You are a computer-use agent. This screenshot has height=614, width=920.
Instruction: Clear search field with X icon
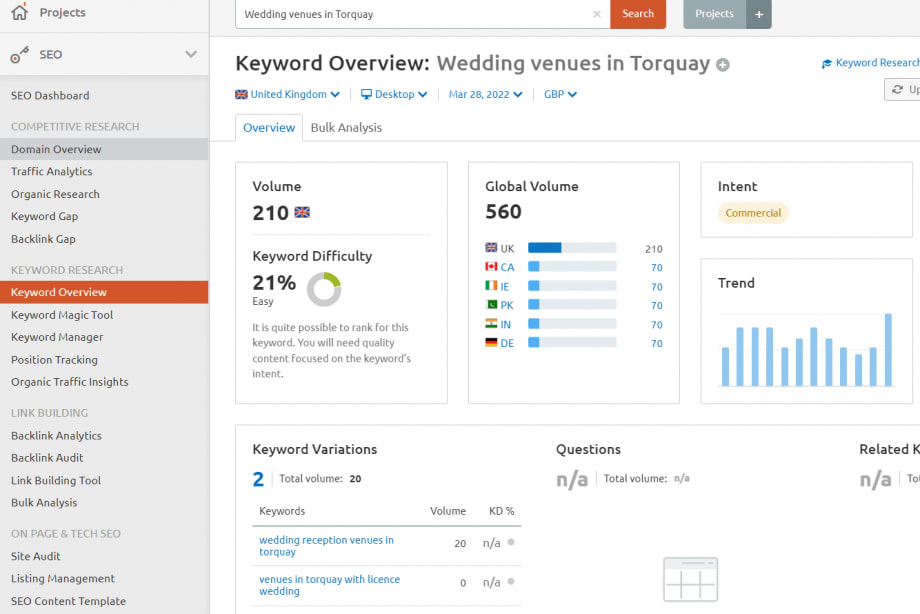(597, 14)
